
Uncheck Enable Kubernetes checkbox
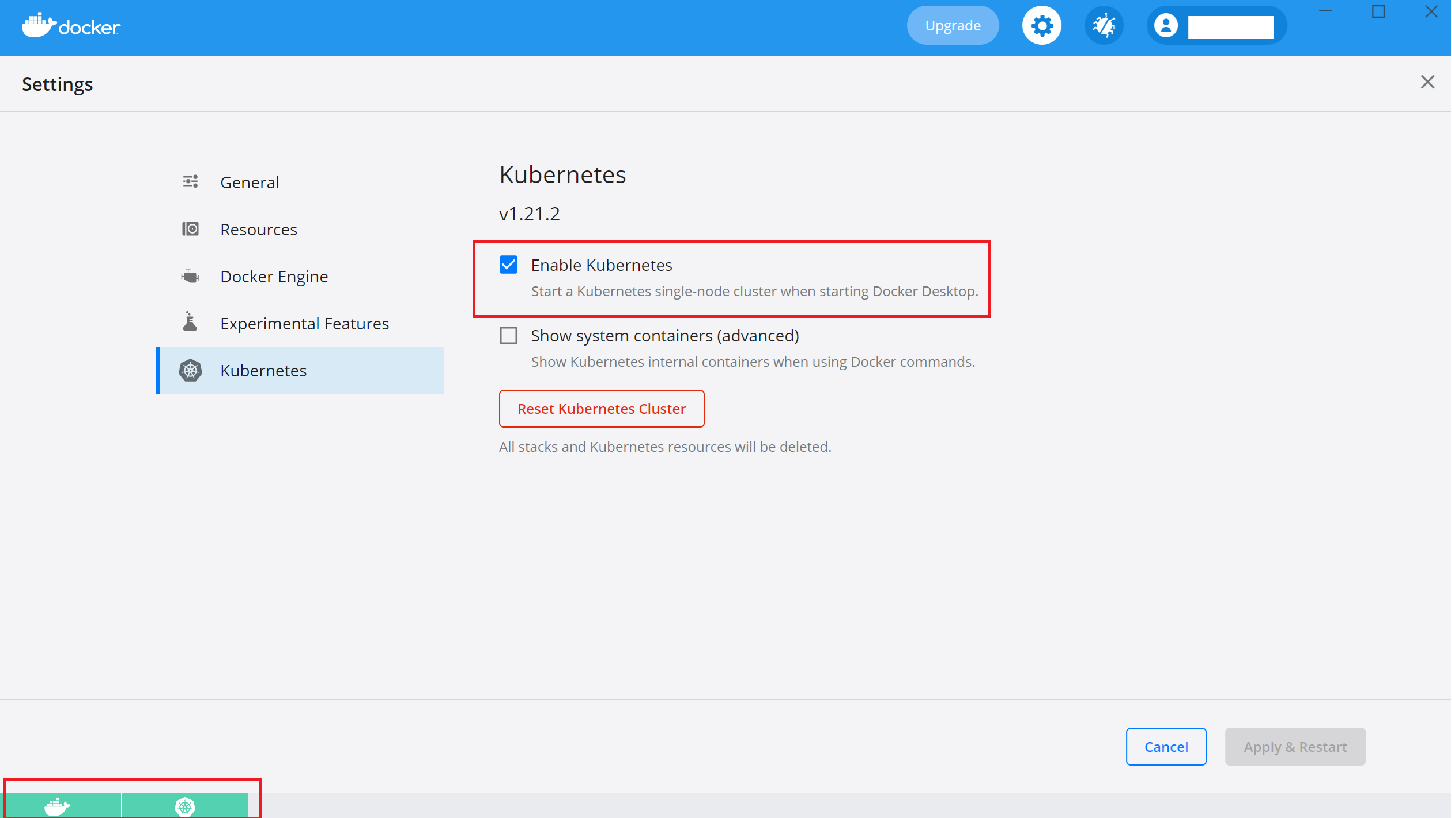509,265
